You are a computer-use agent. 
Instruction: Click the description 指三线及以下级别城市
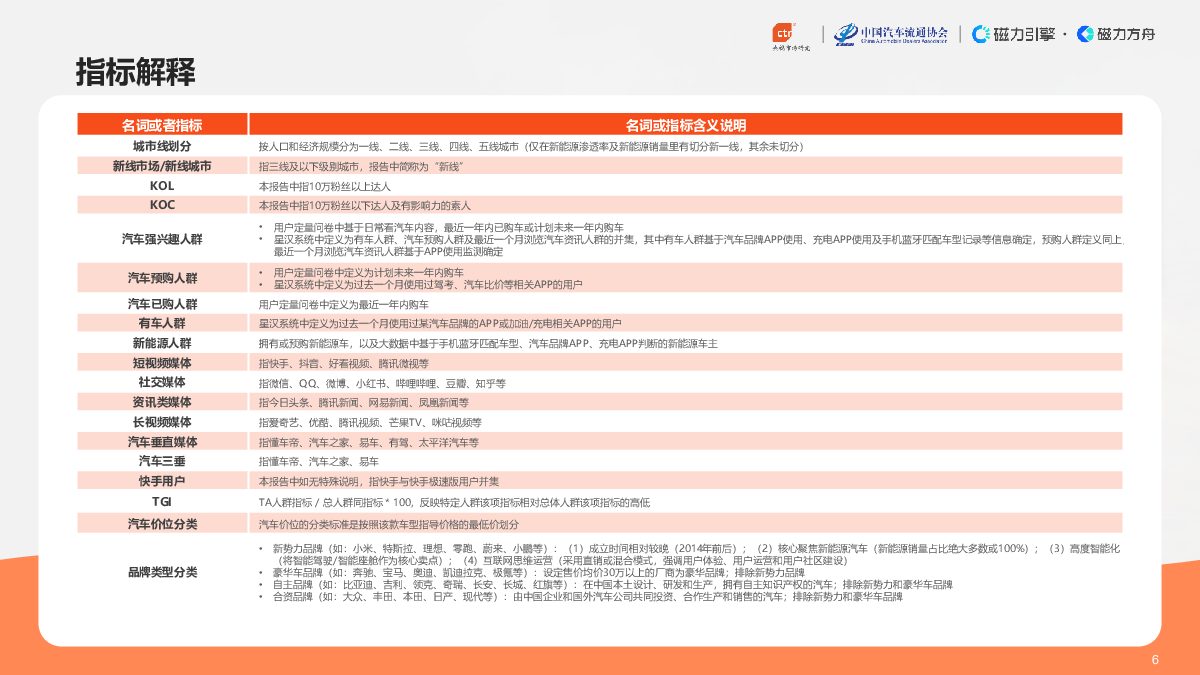point(360,167)
